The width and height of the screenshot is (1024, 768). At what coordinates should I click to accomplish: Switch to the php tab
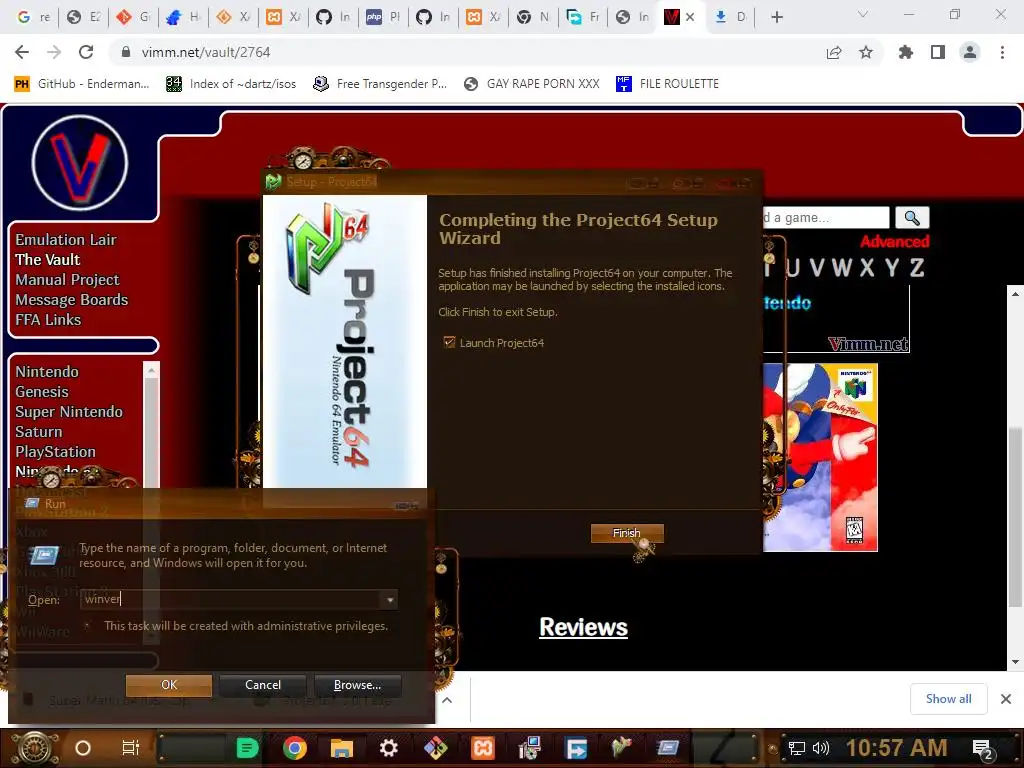click(383, 17)
